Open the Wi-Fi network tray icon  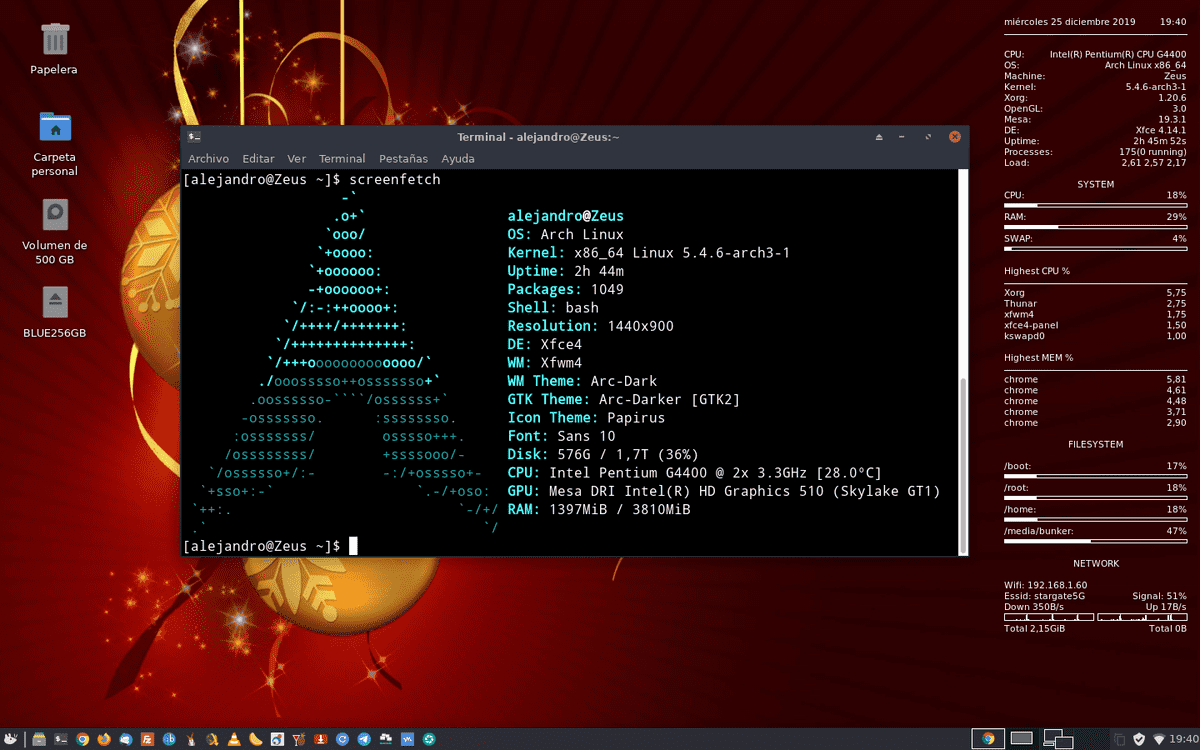coord(1159,739)
